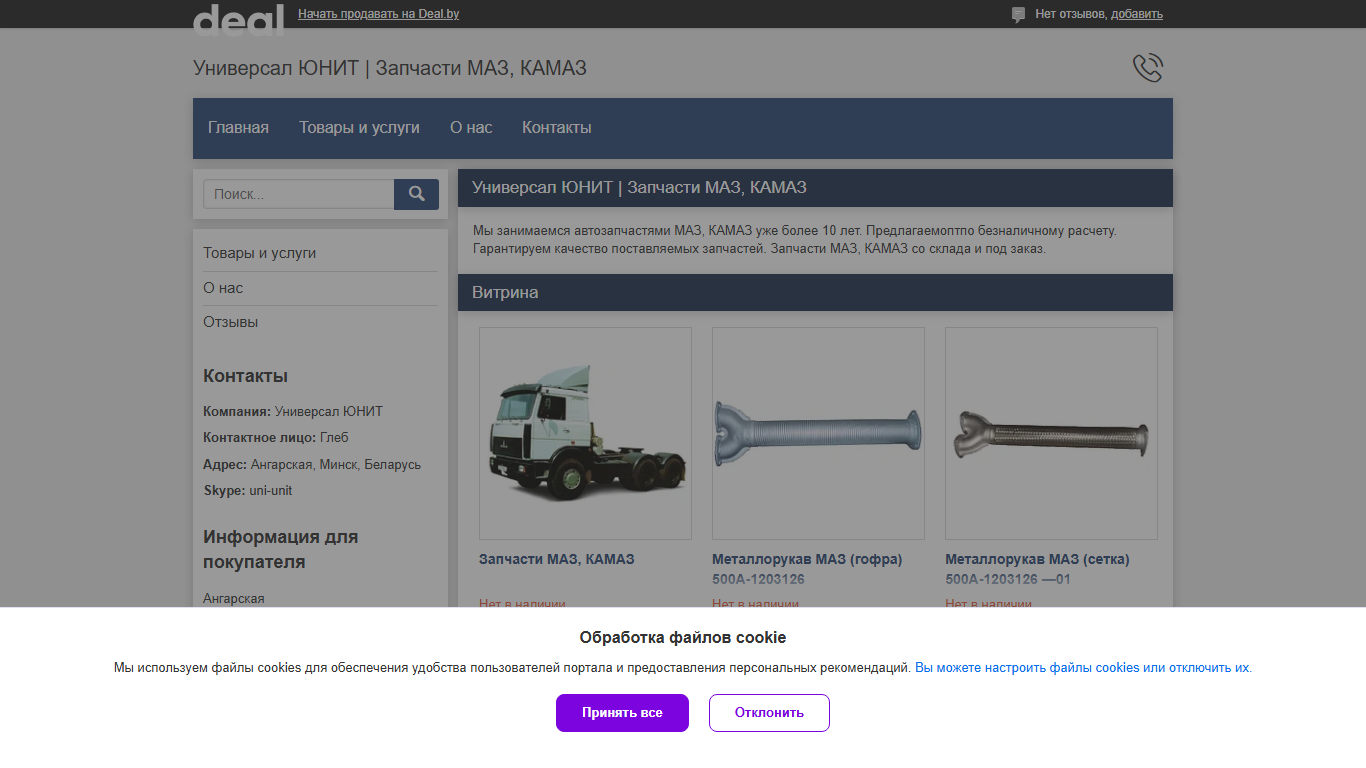Screen dimensions: 1366x768
Task: Click the добавить review link
Action: click(1137, 14)
